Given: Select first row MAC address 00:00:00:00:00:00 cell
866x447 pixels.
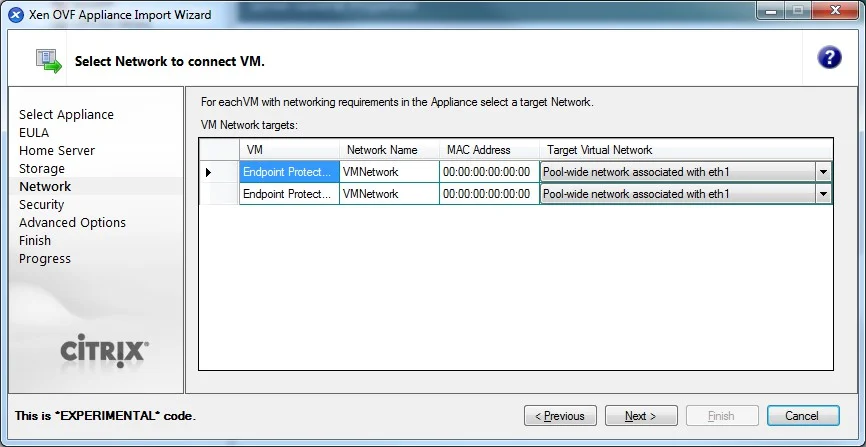Looking at the screenshot, I should [x=489, y=172].
